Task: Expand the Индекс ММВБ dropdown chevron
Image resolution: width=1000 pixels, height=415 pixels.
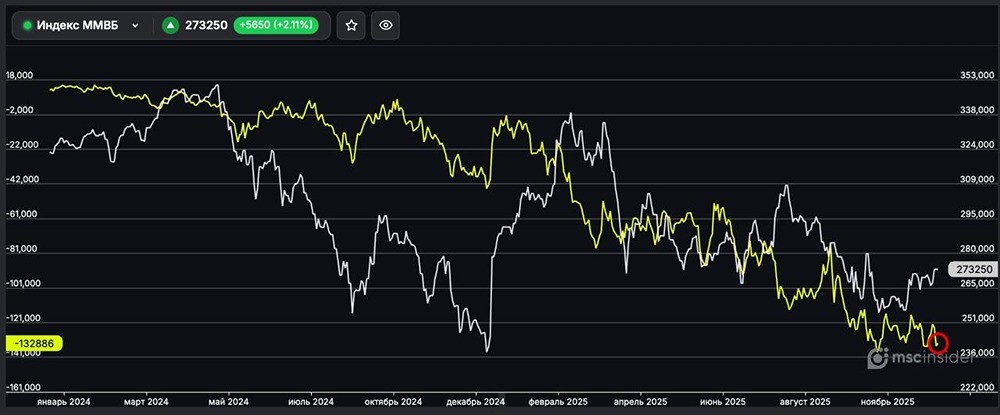Action: point(135,25)
